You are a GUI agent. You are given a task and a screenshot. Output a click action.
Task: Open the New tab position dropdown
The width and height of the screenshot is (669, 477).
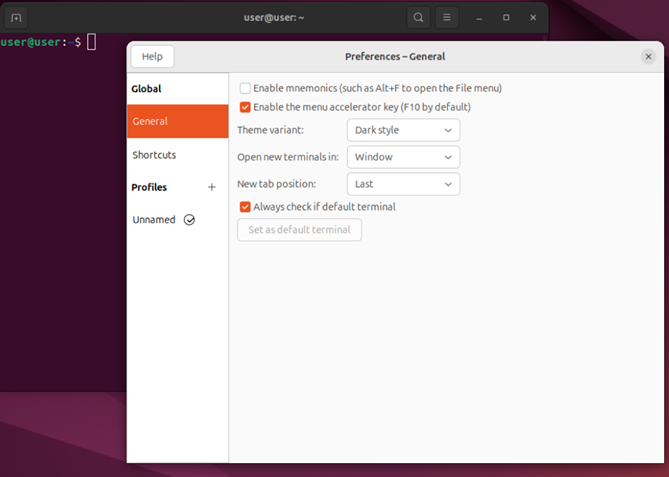[x=404, y=184]
